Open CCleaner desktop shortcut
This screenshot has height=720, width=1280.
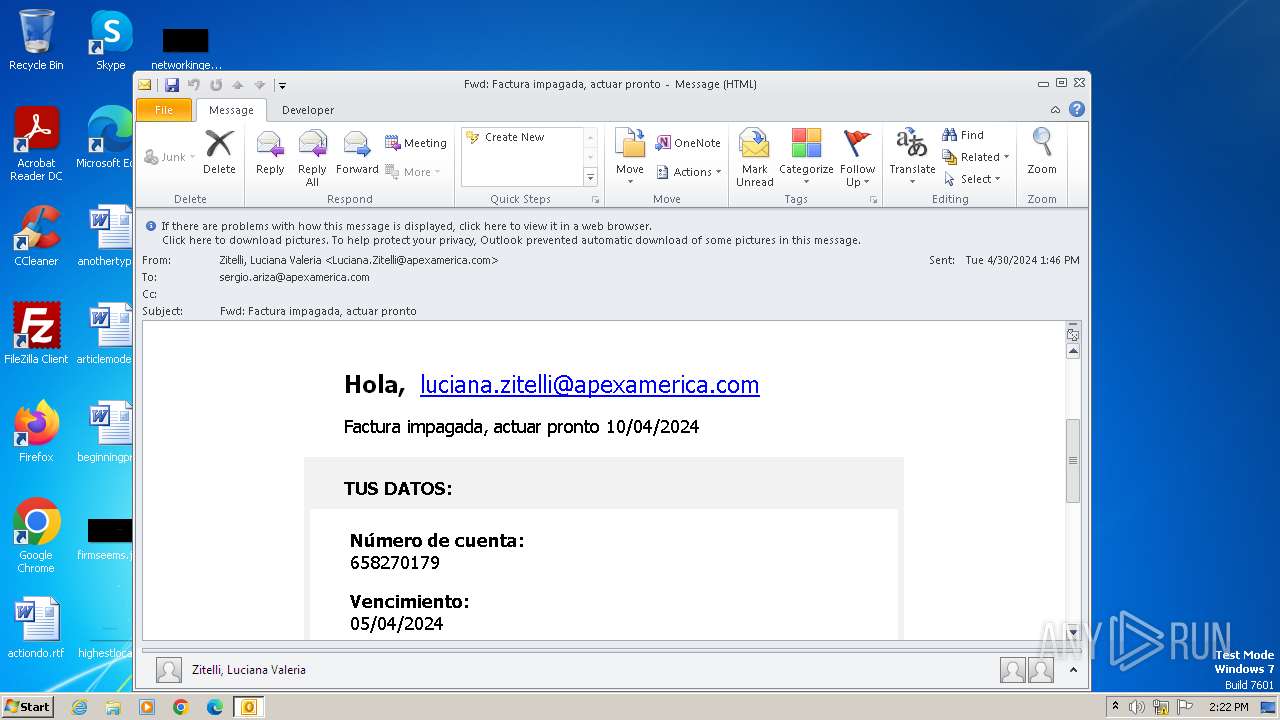[36, 236]
